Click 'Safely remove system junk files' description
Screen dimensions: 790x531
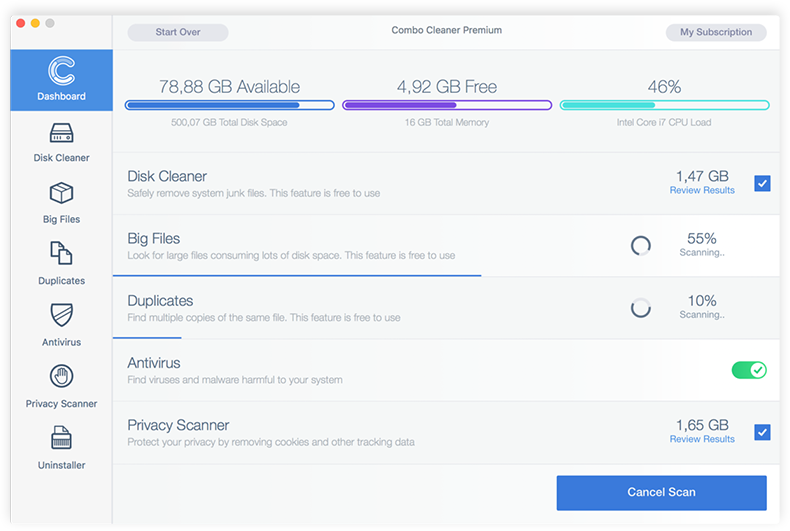(x=253, y=193)
